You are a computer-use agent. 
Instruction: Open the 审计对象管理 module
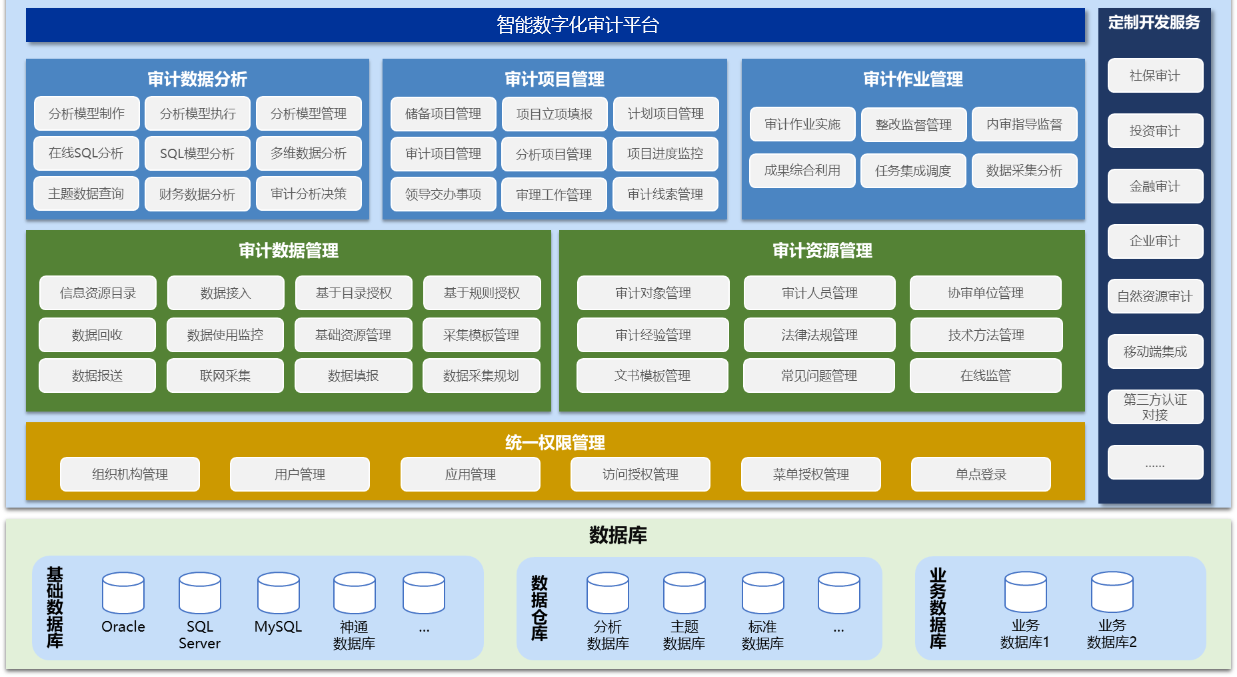point(653,293)
